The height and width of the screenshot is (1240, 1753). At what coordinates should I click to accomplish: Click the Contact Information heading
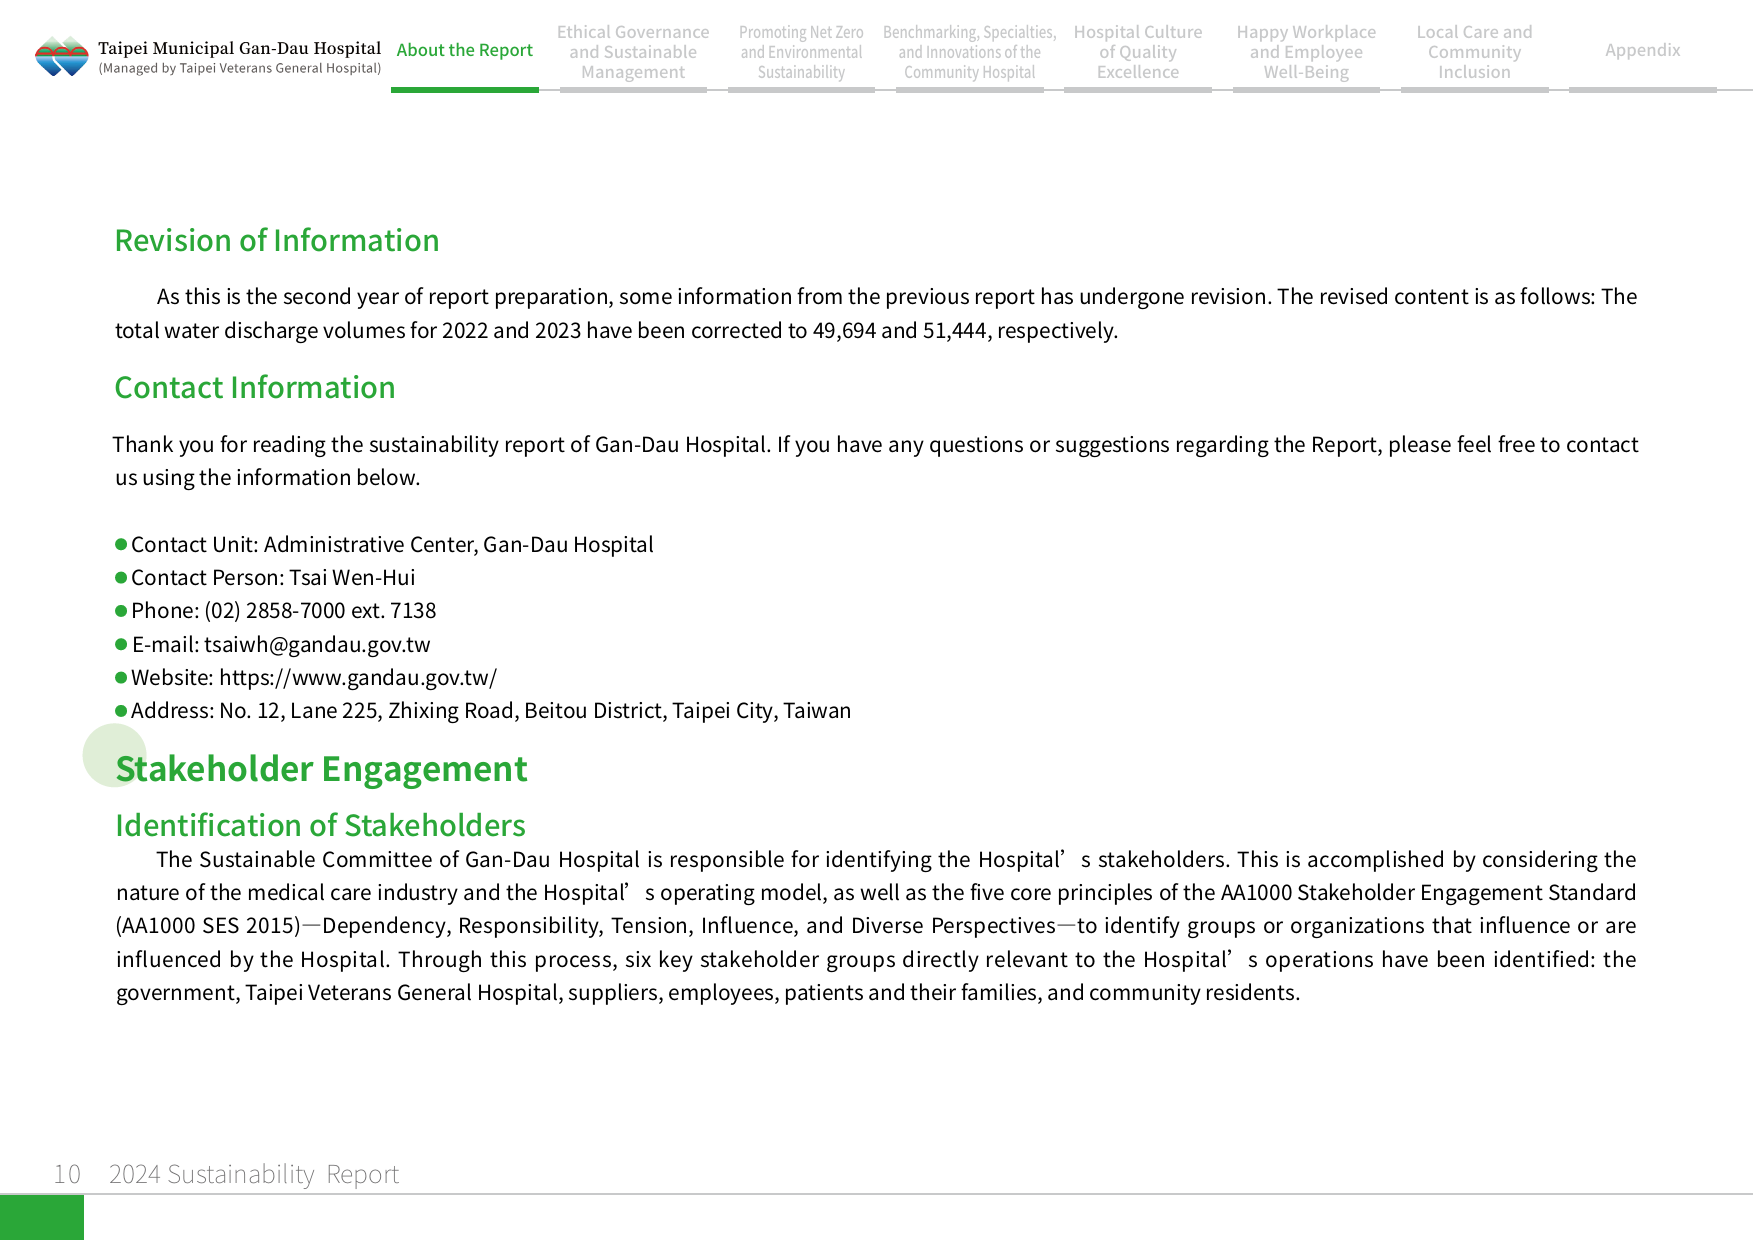coord(255,387)
